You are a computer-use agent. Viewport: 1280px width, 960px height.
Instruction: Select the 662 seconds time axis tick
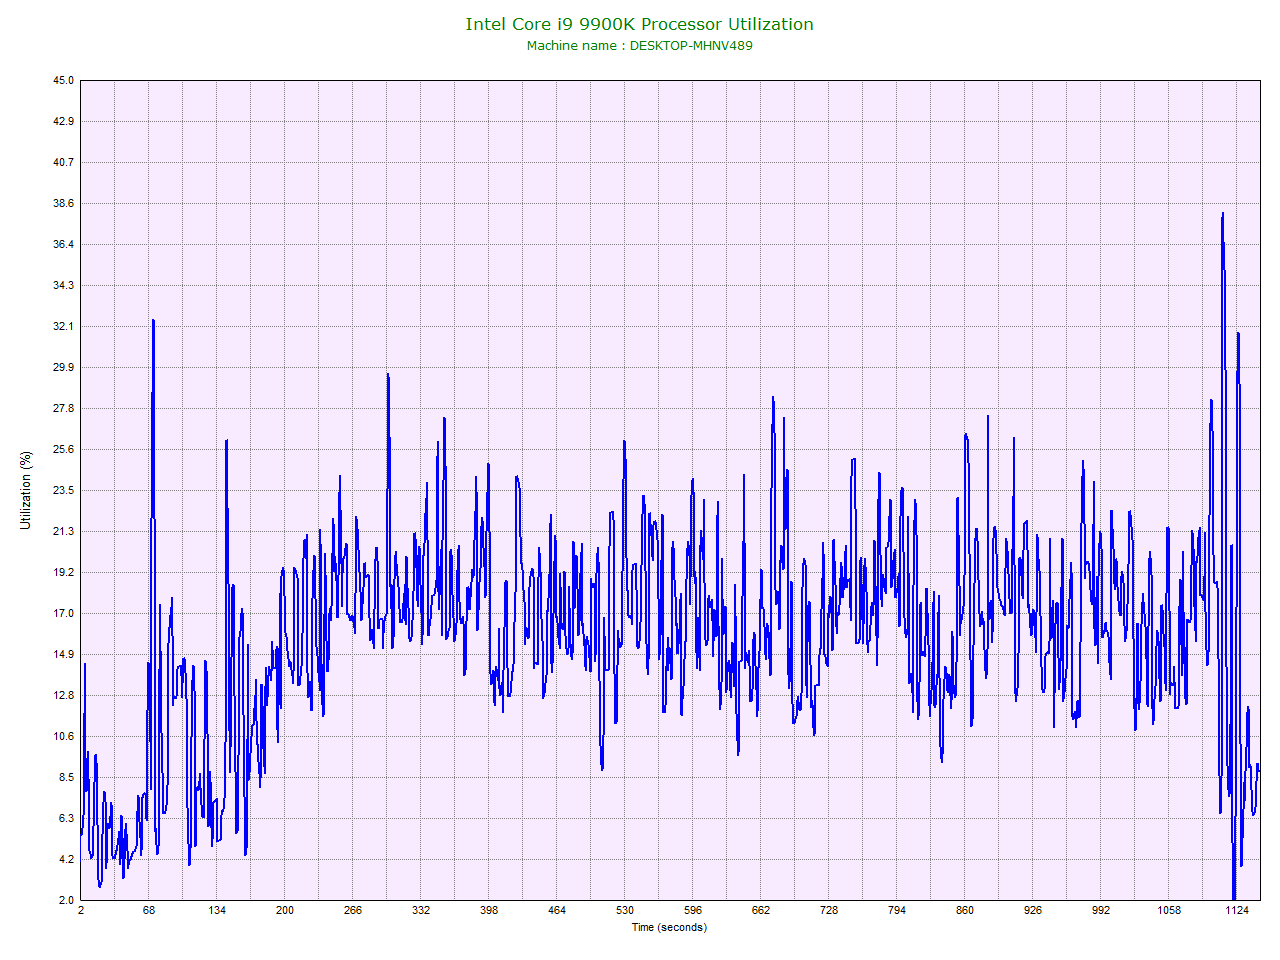761,910
